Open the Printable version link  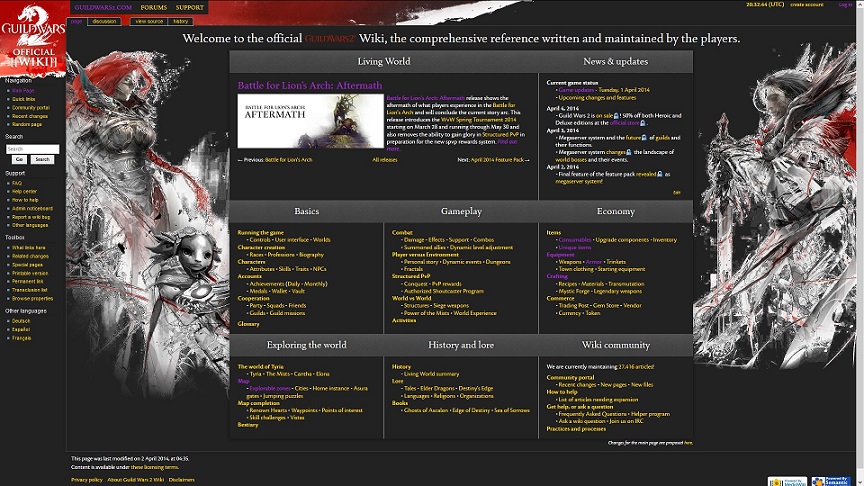(30, 273)
